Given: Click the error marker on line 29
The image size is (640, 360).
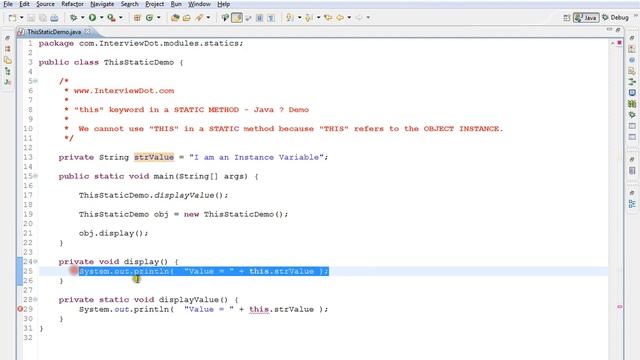Looking at the screenshot, I should pos(20,309).
